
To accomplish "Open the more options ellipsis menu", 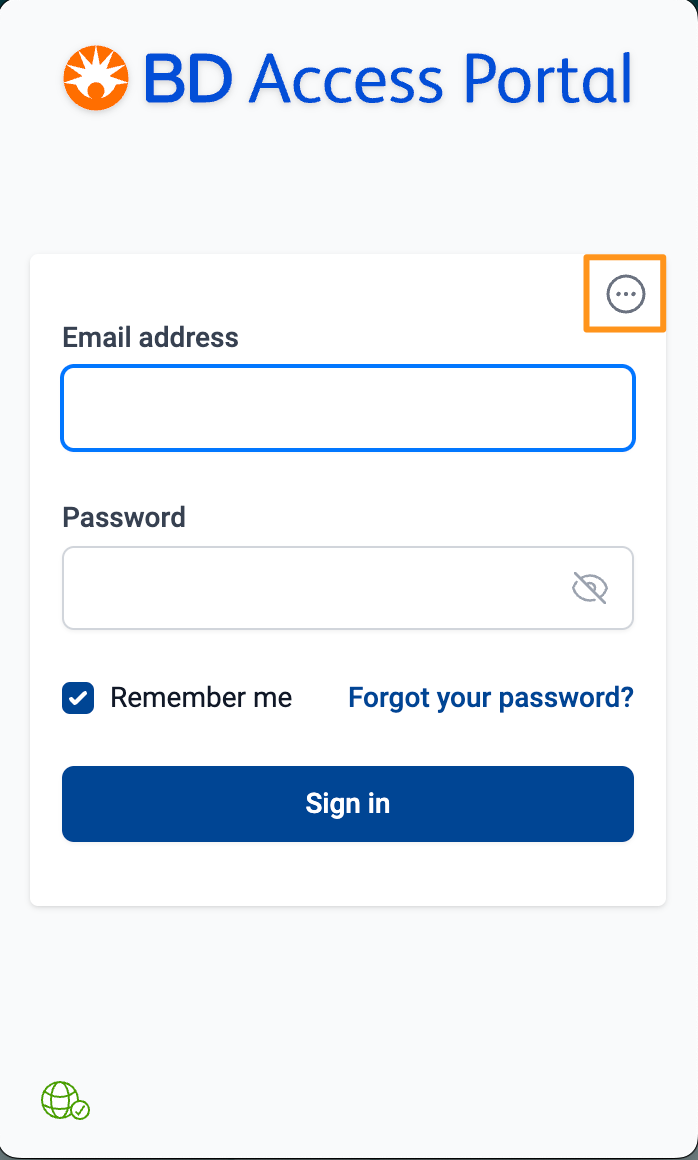I will pos(626,294).
